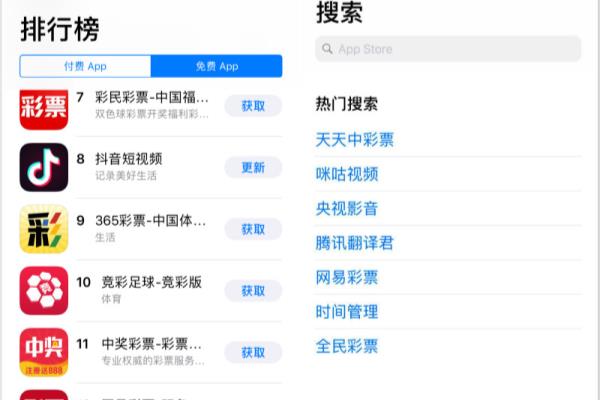The width and height of the screenshot is (600, 400).
Task: Search trending term 天天中彩票
Action: tap(355, 139)
